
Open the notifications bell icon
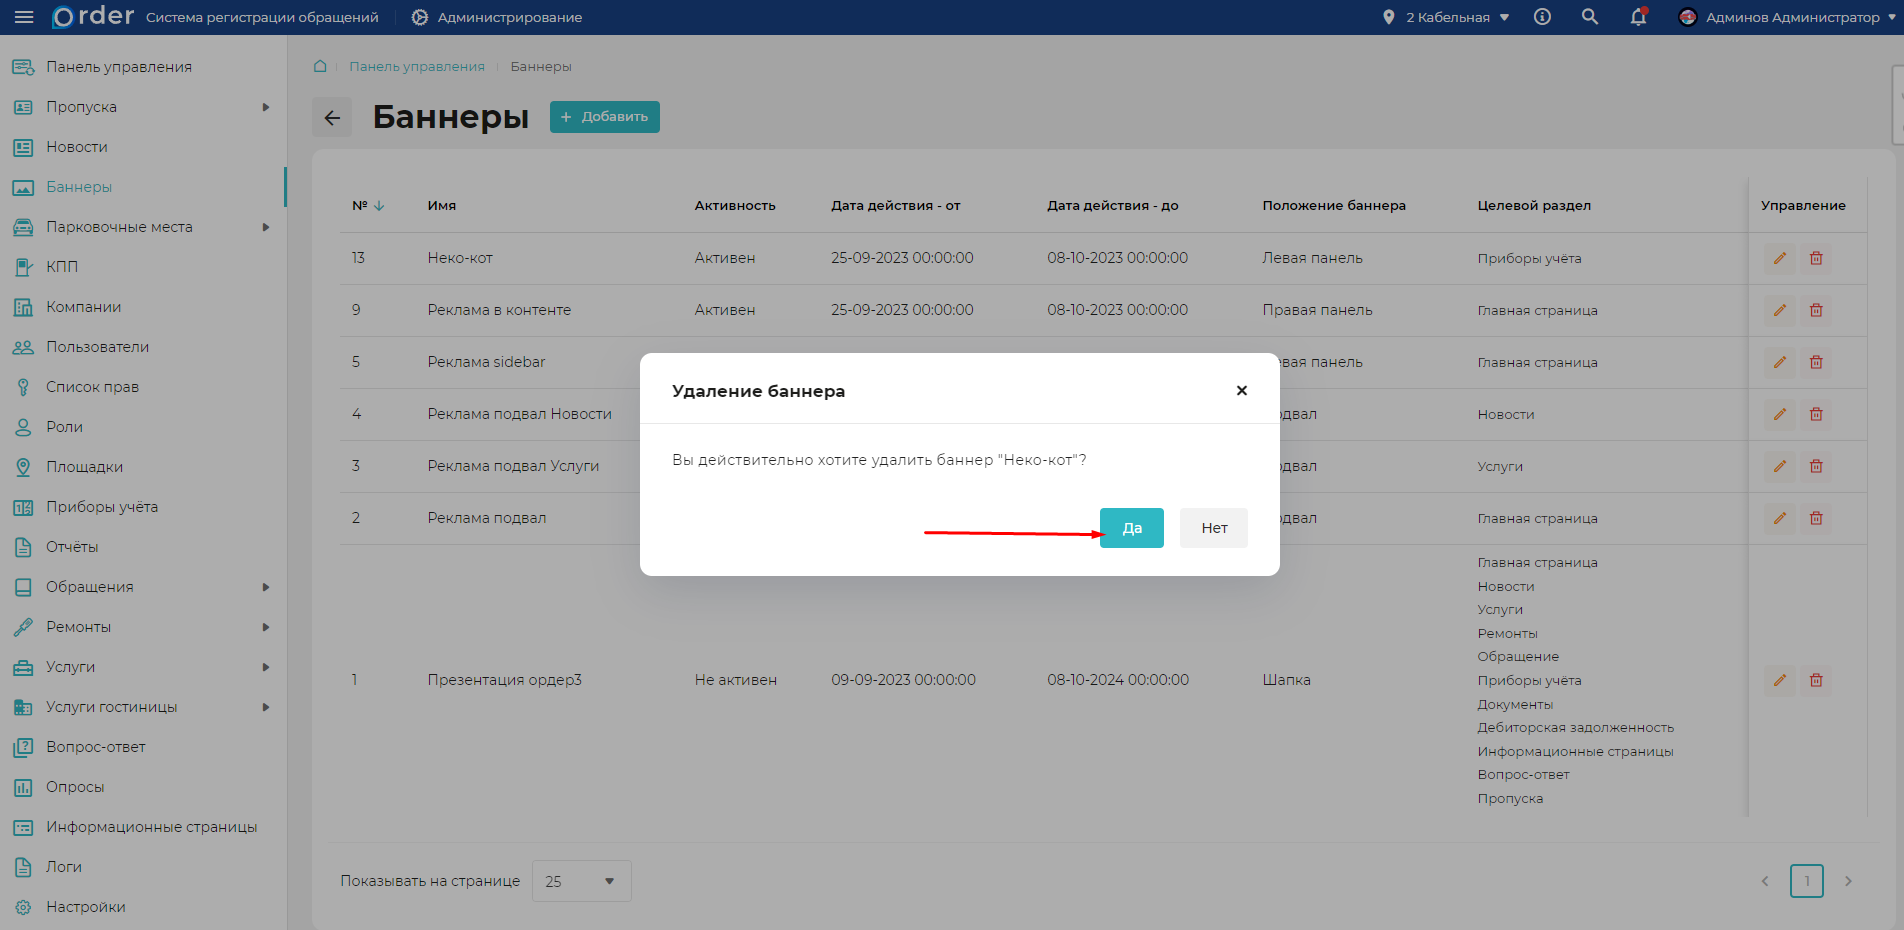coord(1638,17)
